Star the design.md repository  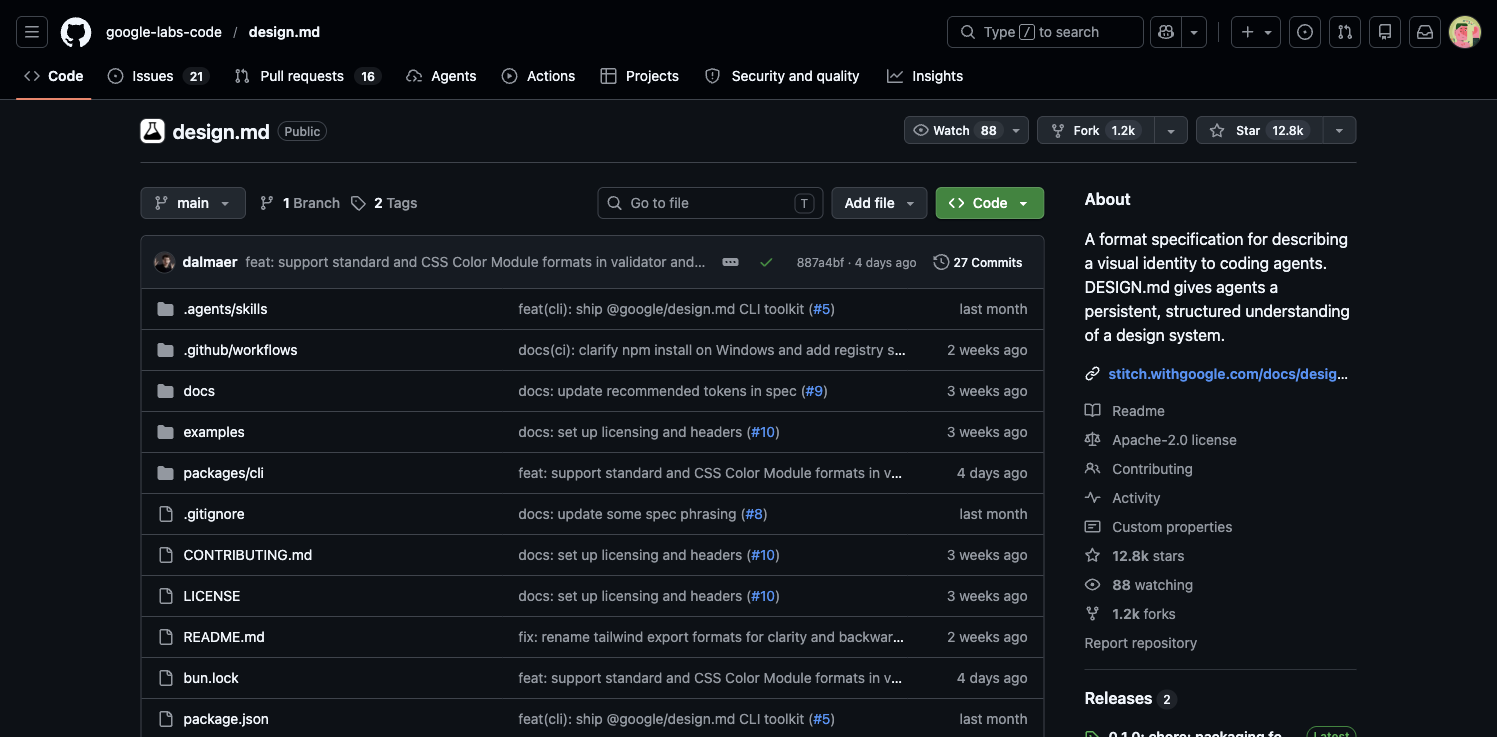click(x=1259, y=131)
